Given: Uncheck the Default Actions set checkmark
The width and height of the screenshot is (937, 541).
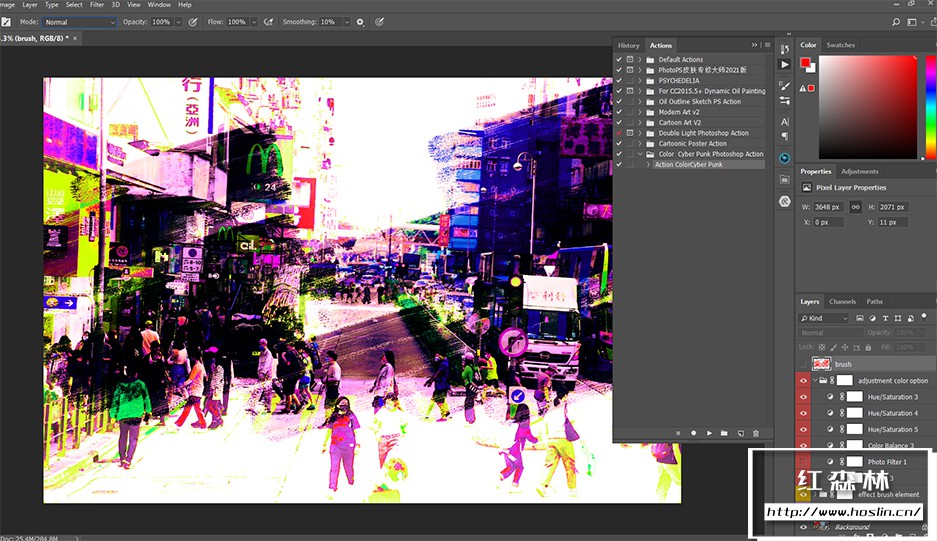Looking at the screenshot, I should click(619, 60).
